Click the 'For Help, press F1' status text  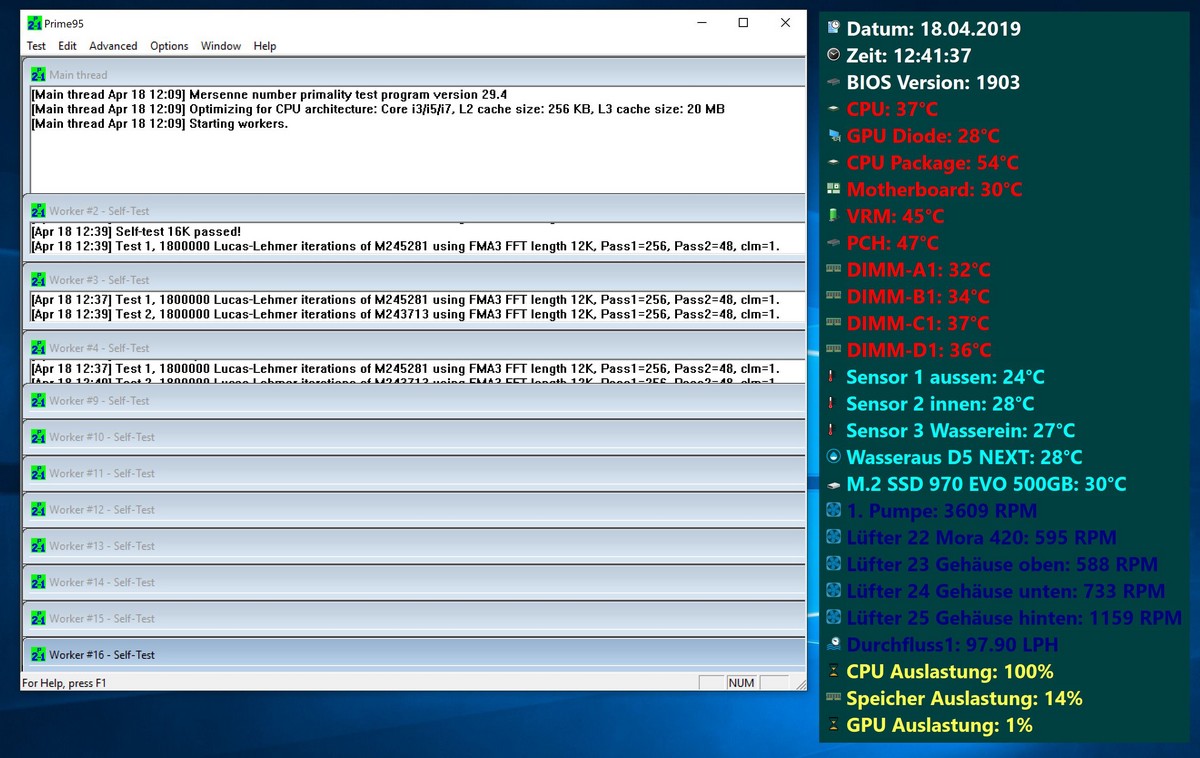[65, 683]
